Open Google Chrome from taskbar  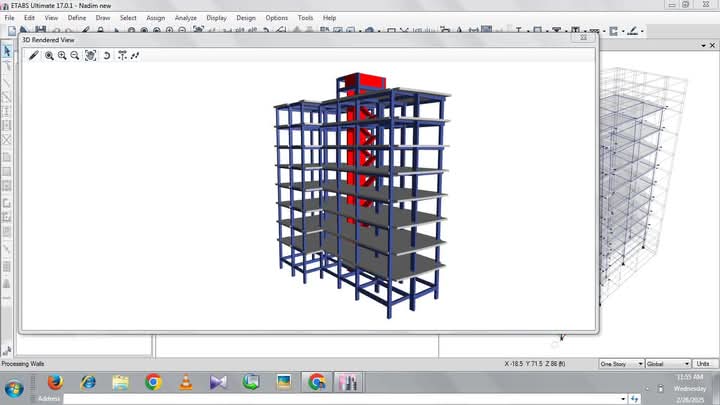[x=153, y=382]
